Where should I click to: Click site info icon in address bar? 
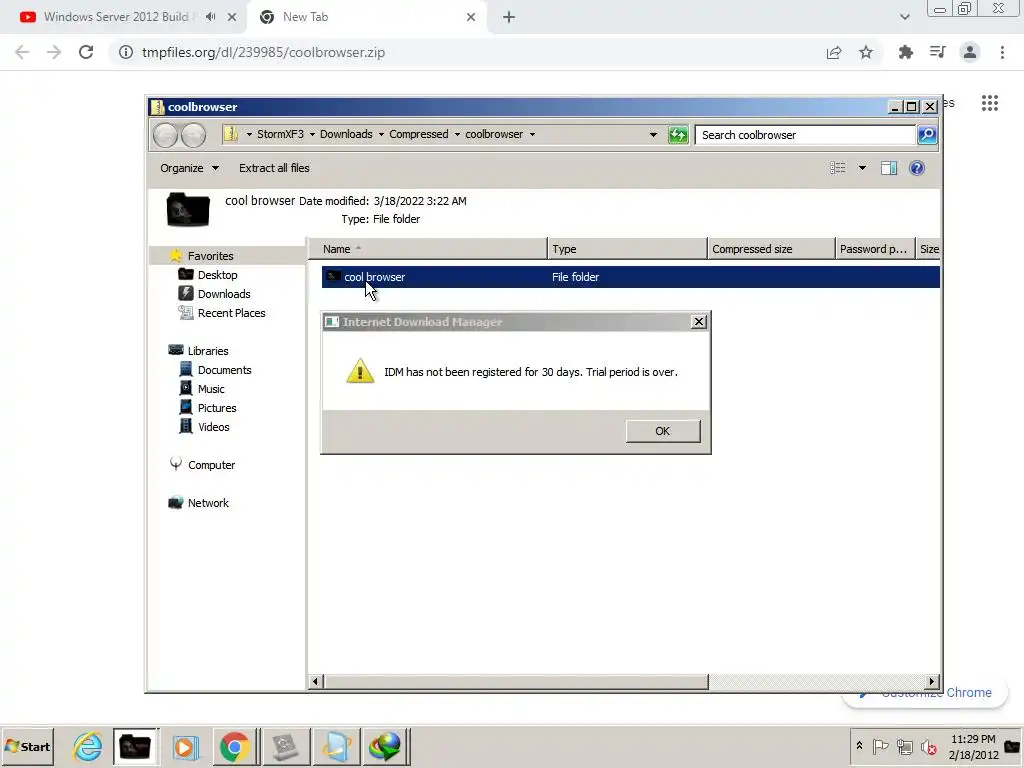click(x=125, y=52)
